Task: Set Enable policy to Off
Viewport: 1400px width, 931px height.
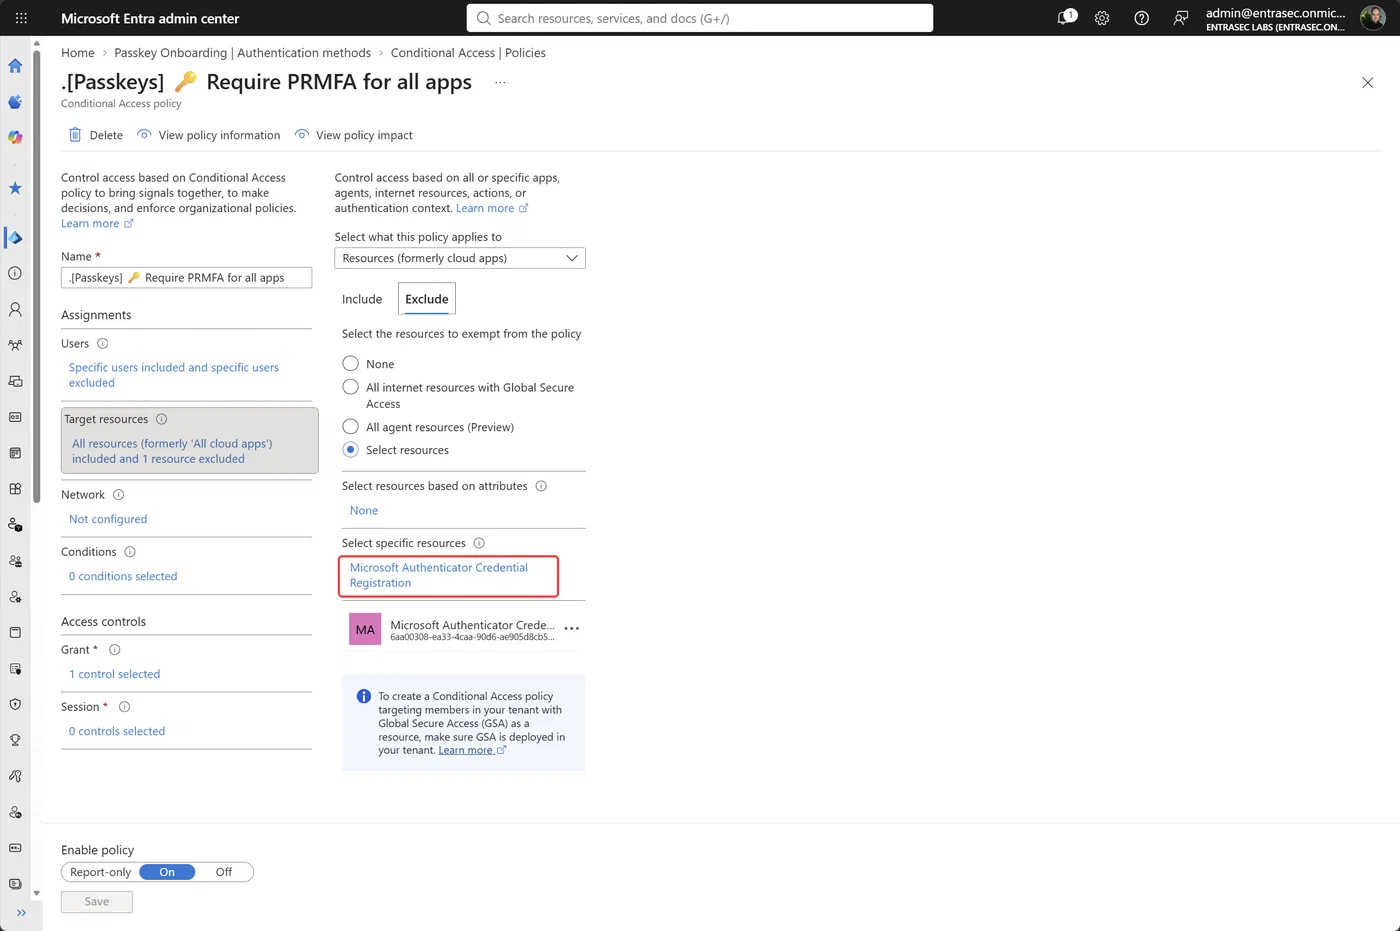Action: [x=224, y=872]
